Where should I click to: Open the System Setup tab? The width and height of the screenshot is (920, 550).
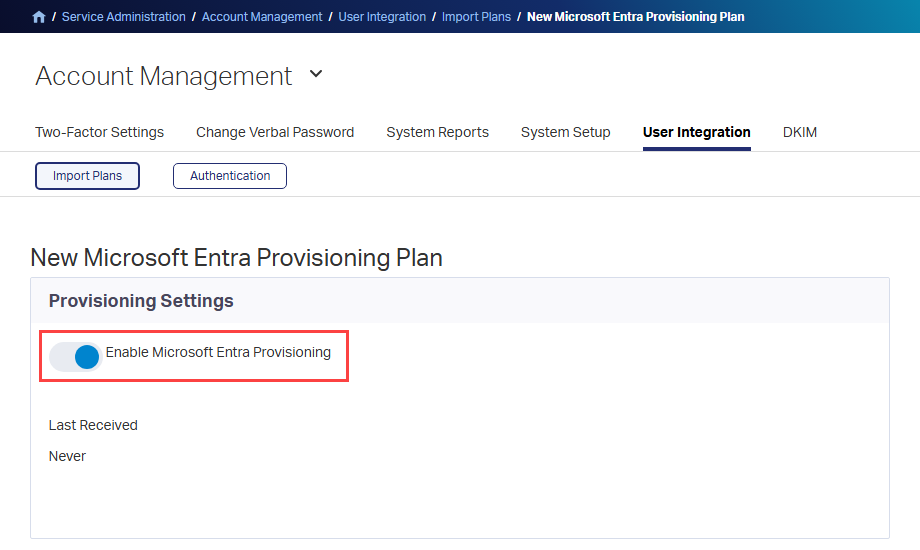click(x=566, y=132)
